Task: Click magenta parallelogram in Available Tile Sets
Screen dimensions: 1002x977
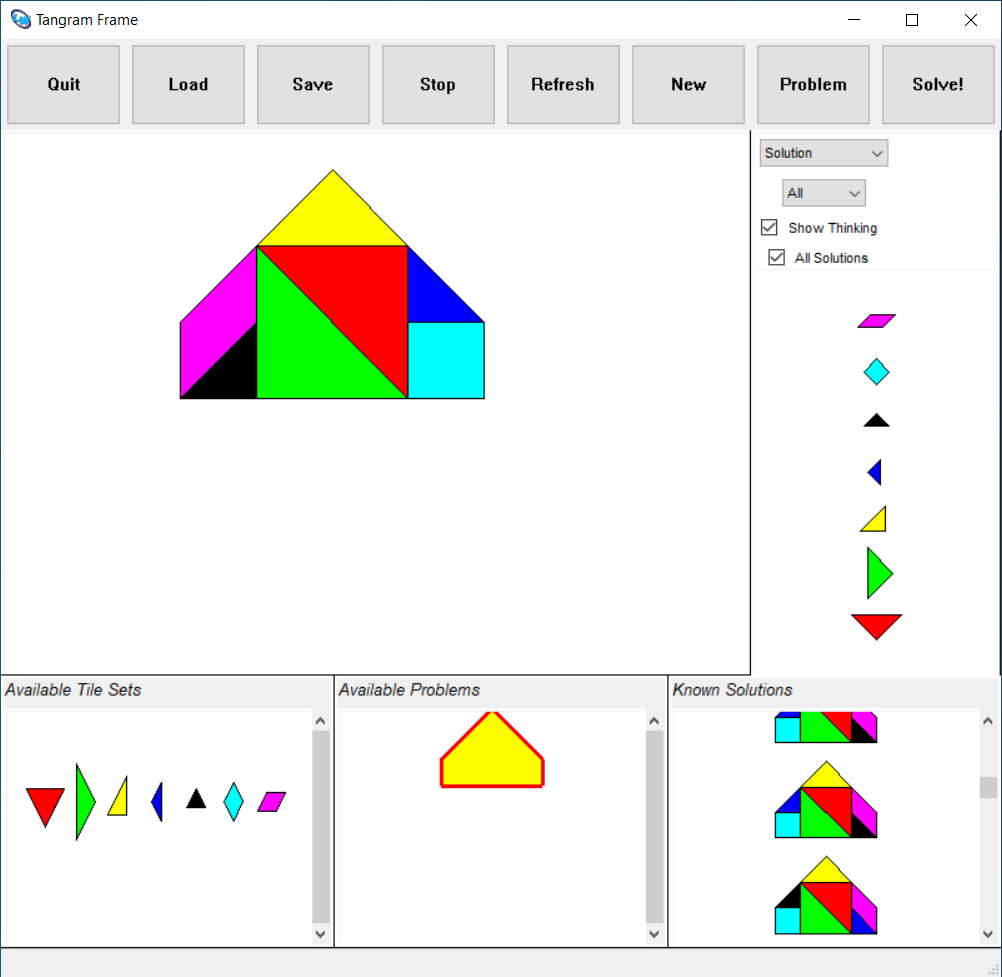Action: [272, 801]
